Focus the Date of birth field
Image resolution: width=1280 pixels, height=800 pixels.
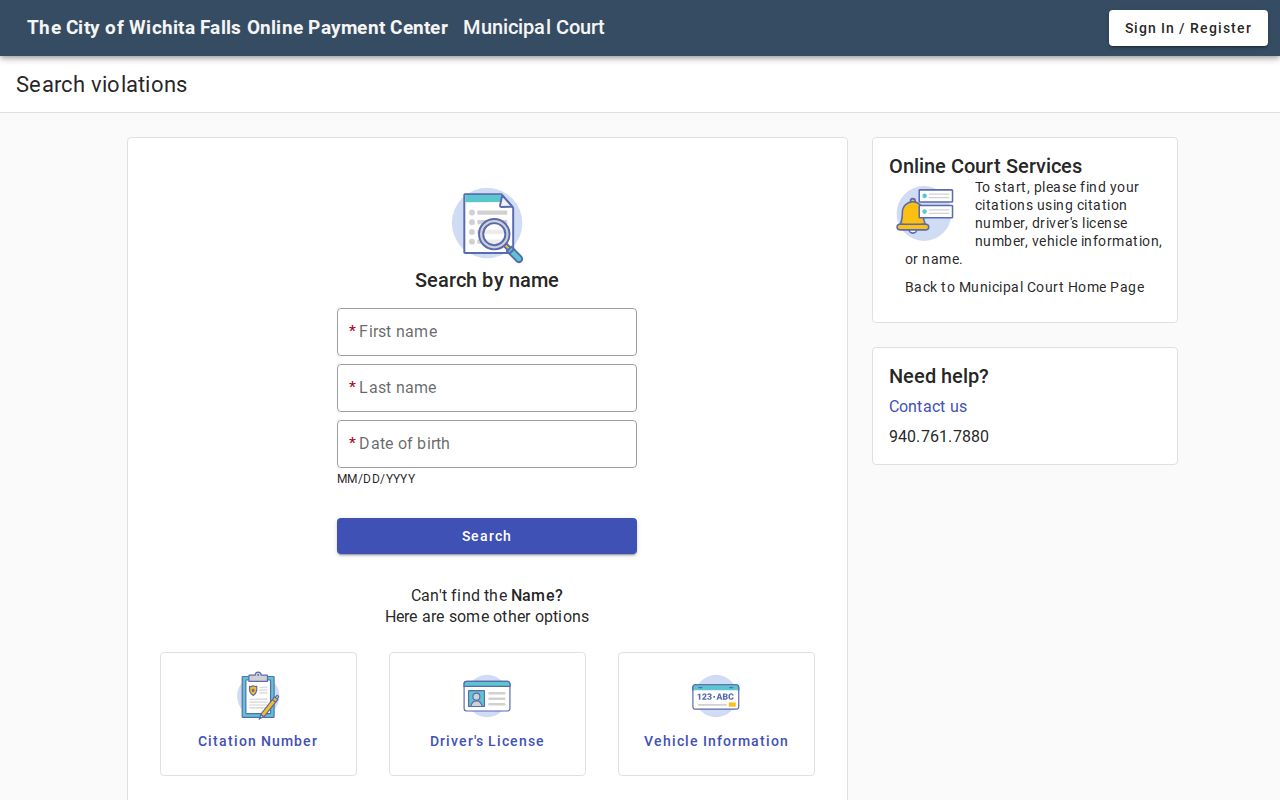tap(487, 444)
